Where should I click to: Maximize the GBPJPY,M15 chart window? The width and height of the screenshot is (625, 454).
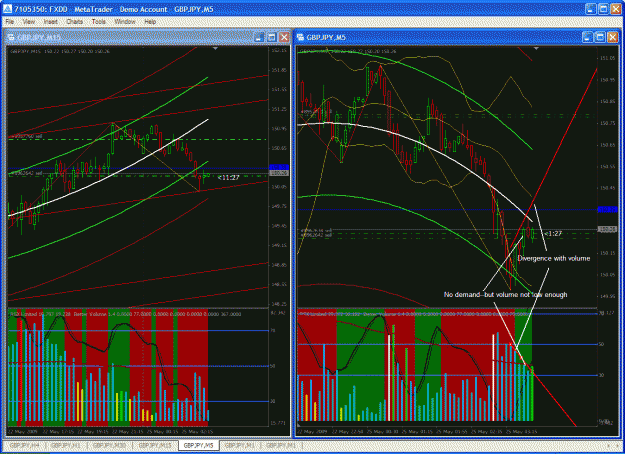tap(271, 37)
